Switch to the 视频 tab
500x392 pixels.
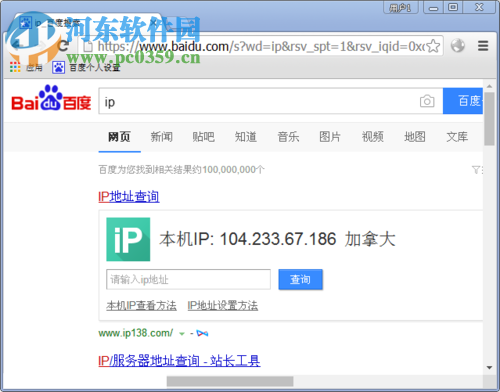coord(373,137)
